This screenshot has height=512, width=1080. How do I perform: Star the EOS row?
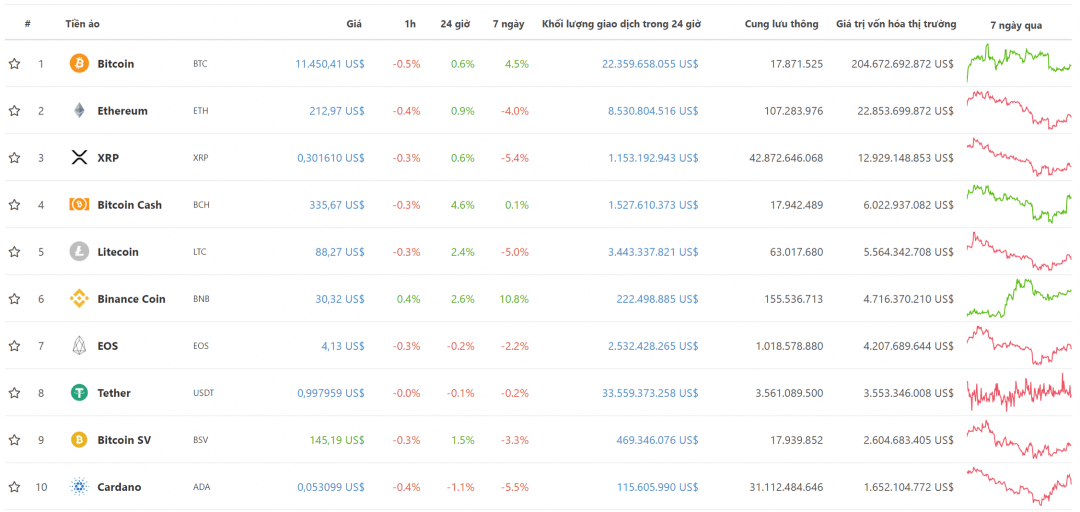tap(14, 346)
